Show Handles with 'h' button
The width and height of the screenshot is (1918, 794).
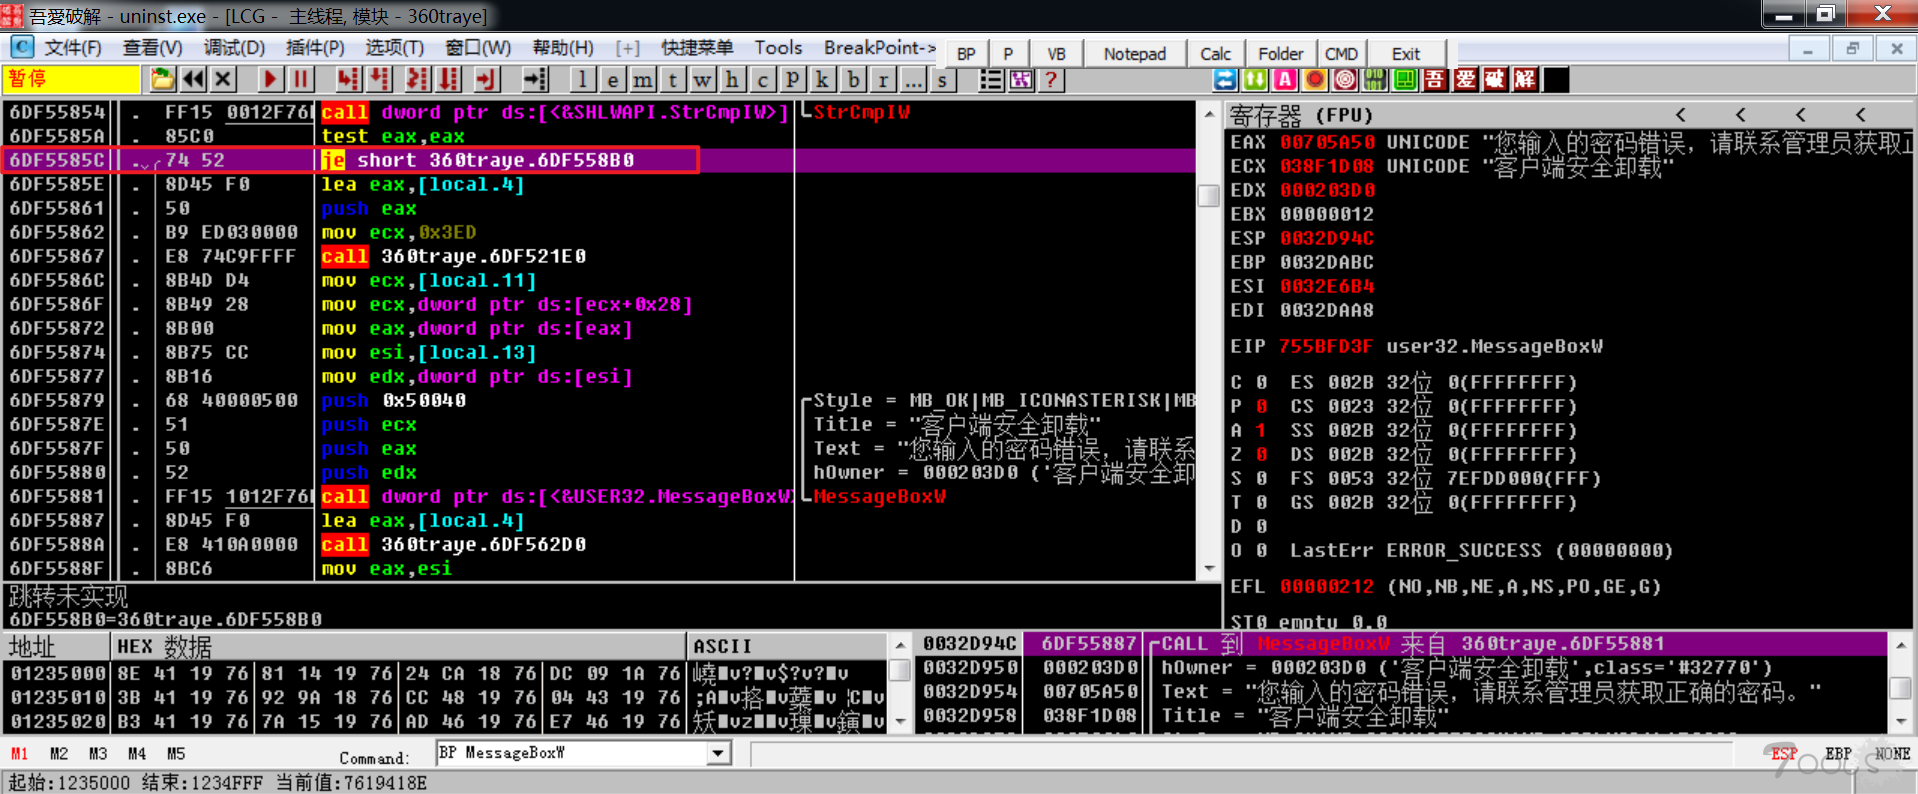(x=732, y=80)
